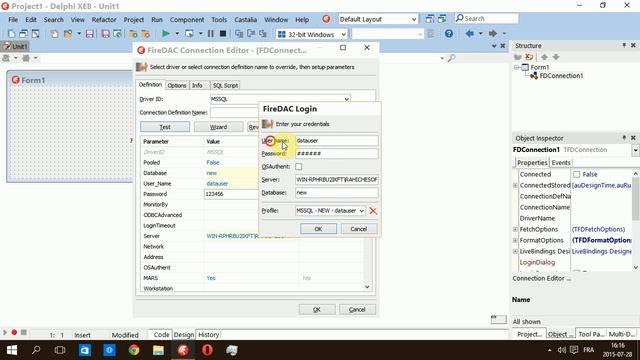
Task: Collapse the Form1 tree node
Action: coord(517,67)
